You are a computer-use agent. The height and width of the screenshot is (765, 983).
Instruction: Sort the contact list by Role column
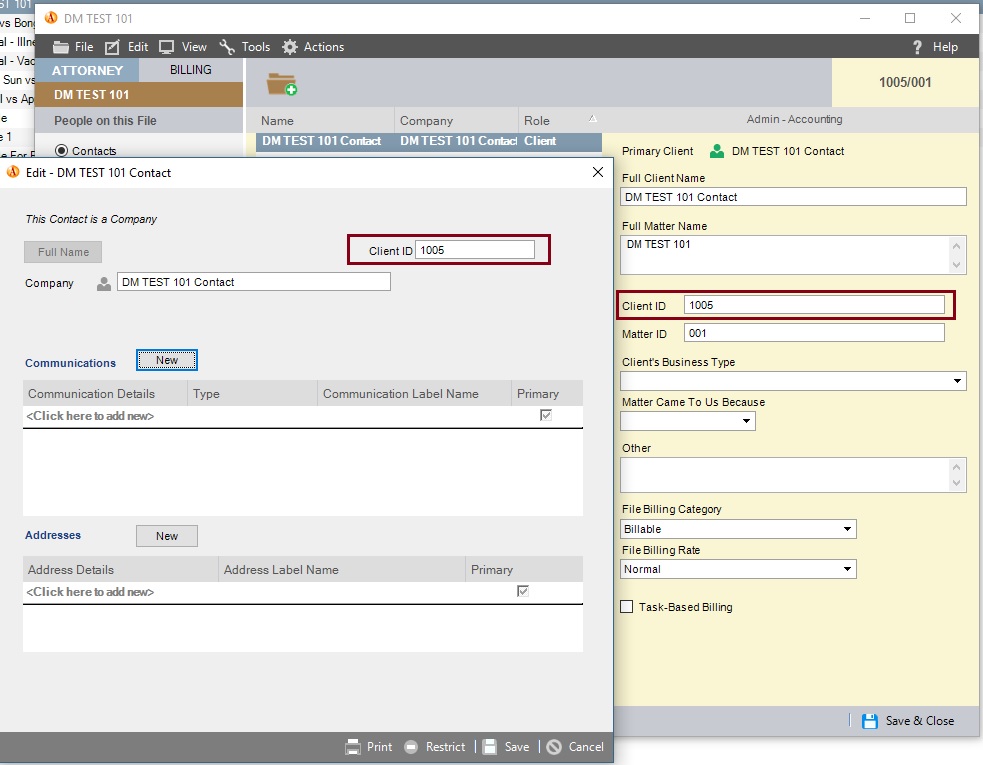coord(560,120)
